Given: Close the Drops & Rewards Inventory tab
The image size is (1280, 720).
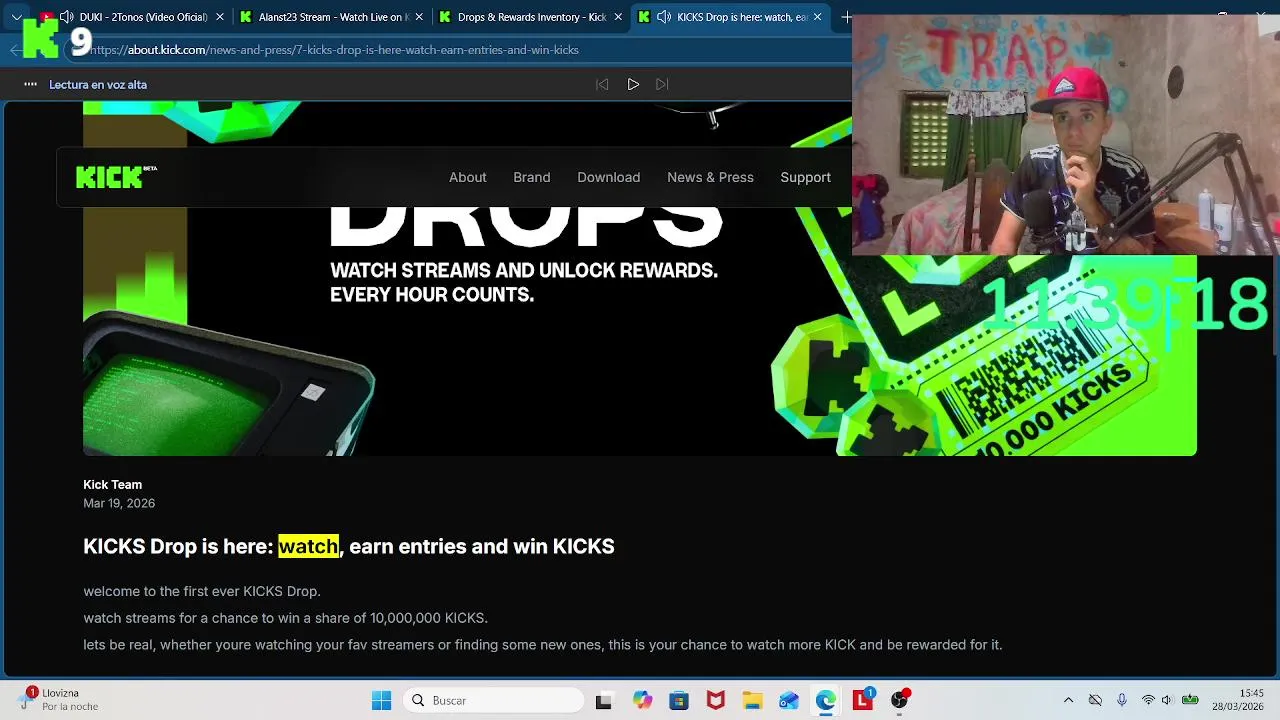Looking at the screenshot, I should tap(619, 17).
